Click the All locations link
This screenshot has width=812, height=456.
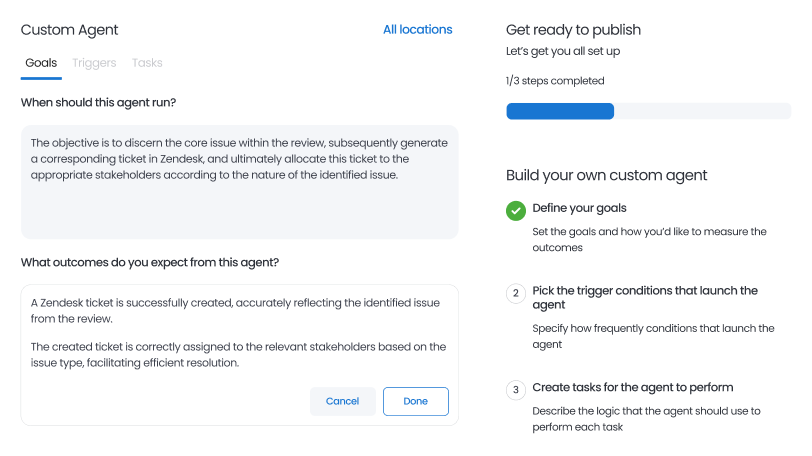click(417, 30)
